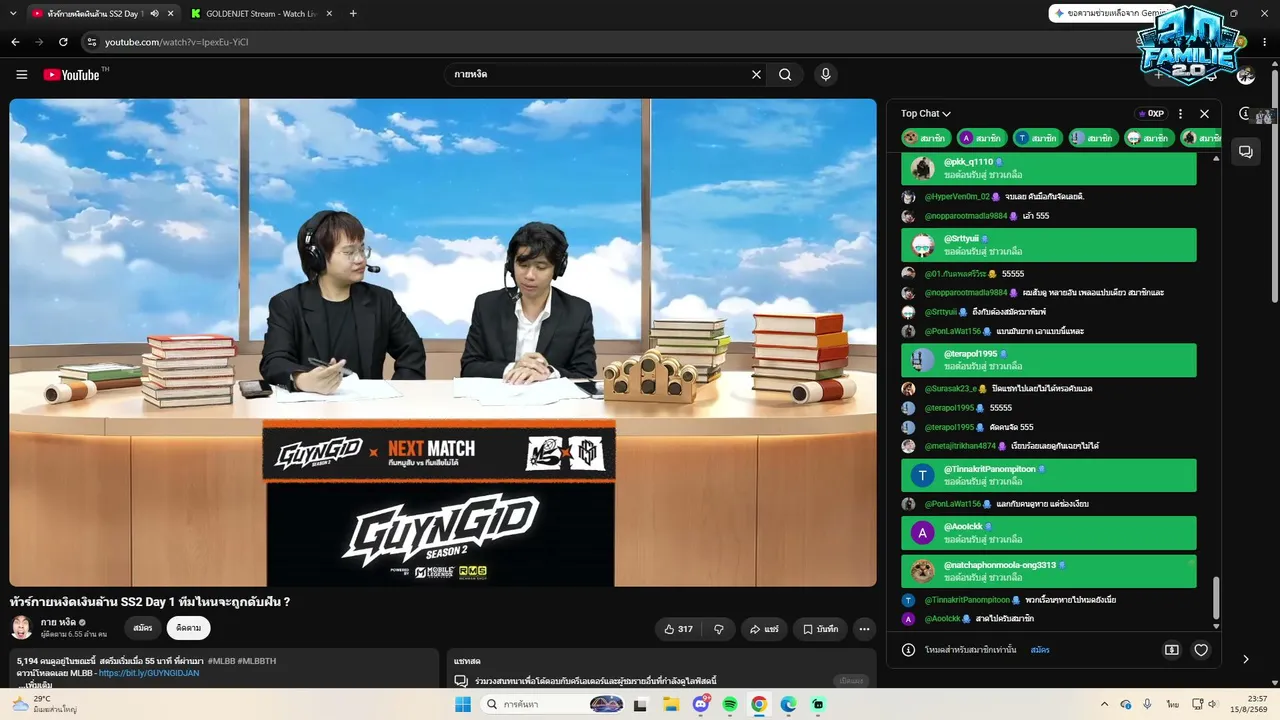The width and height of the screenshot is (1280, 720).
Task: Open Microsoft Edge from the taskbar
Action: 788,704
